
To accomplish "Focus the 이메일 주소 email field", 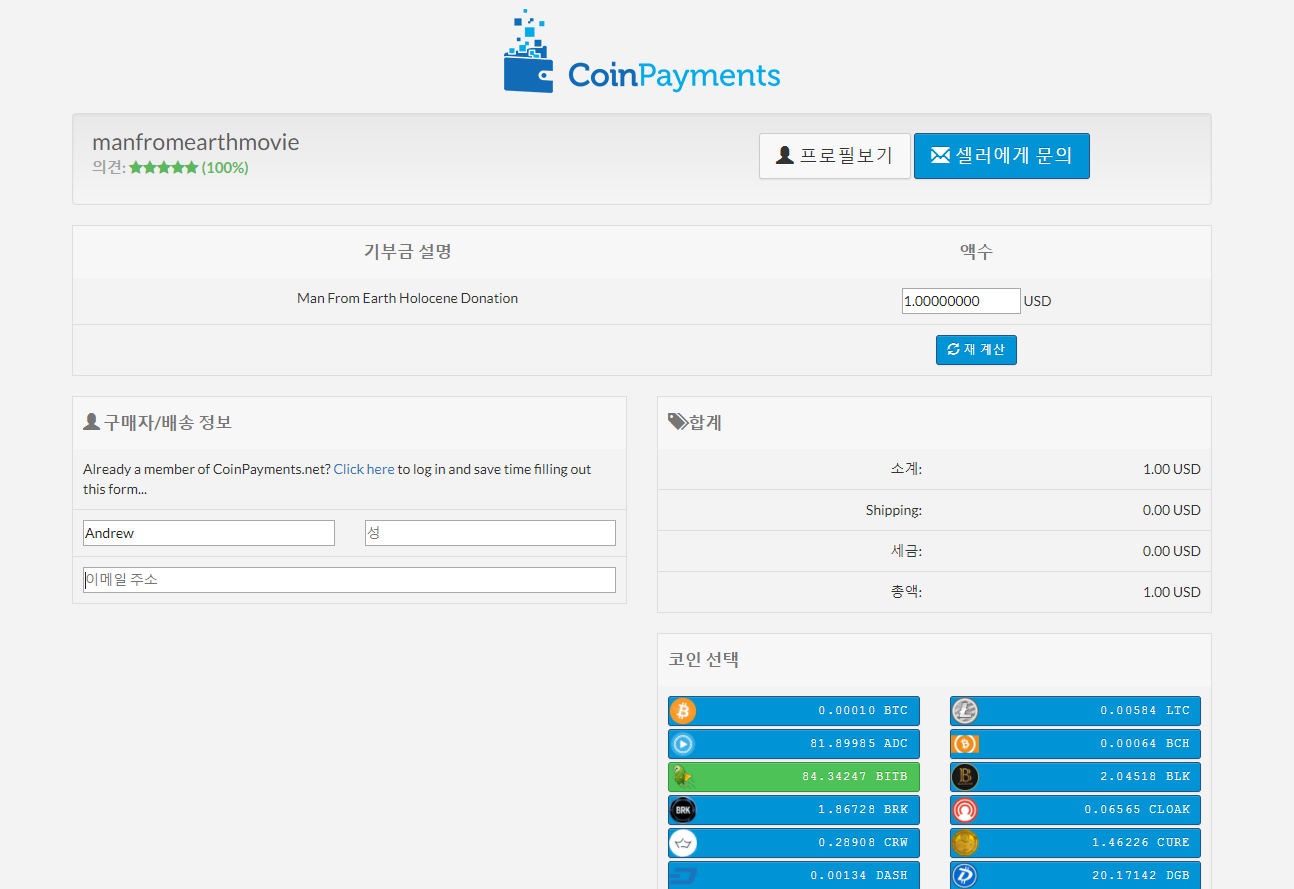I will coord(349,580).
